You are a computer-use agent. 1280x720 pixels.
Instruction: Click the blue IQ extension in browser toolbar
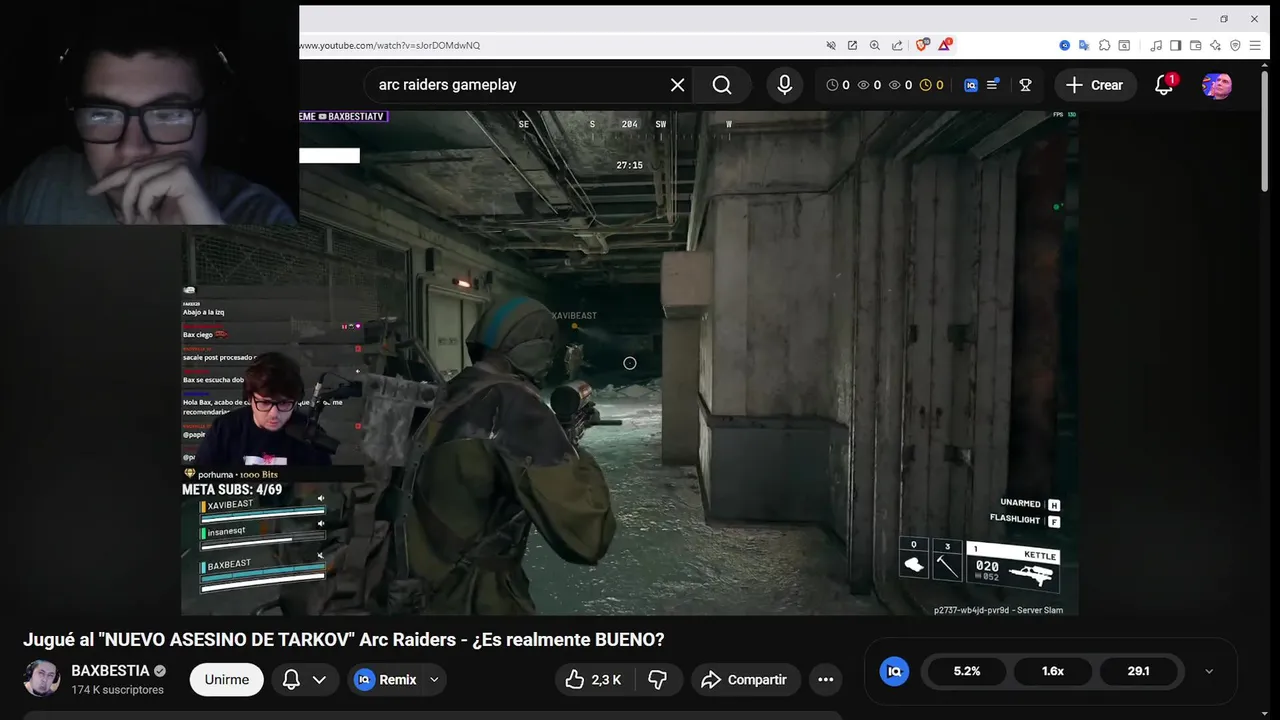coord(1064,45)
